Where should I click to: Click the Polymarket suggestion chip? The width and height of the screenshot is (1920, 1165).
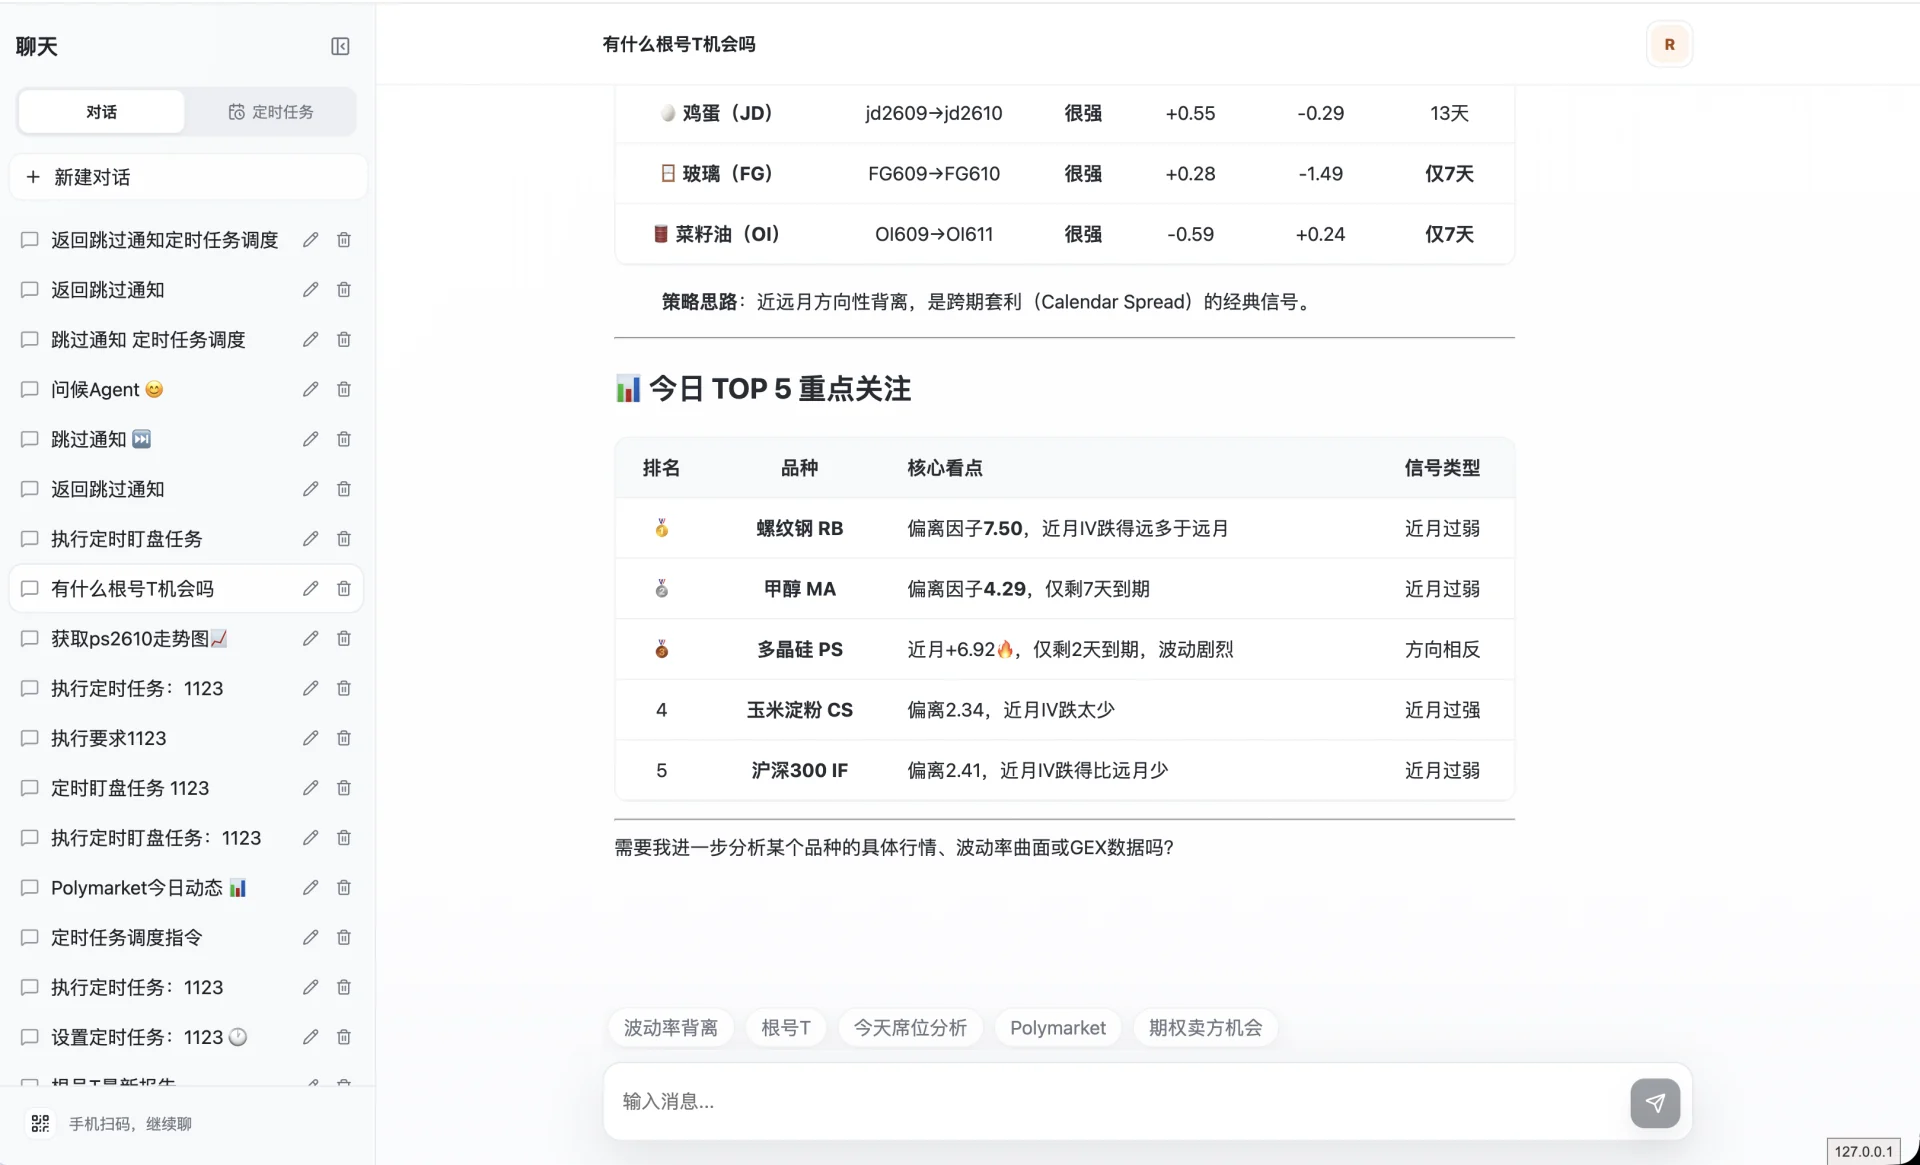tap(1058, 1028)
